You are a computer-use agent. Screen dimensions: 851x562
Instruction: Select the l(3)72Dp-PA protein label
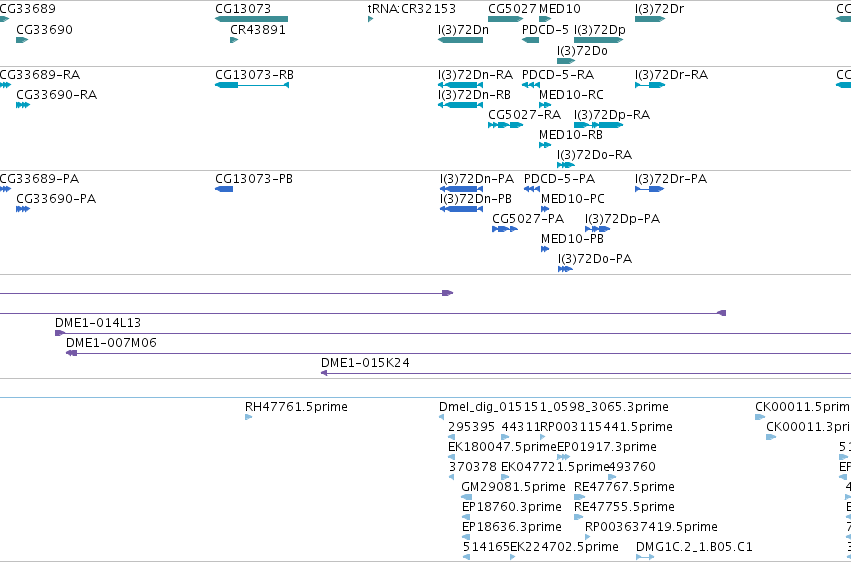(623, 219)
